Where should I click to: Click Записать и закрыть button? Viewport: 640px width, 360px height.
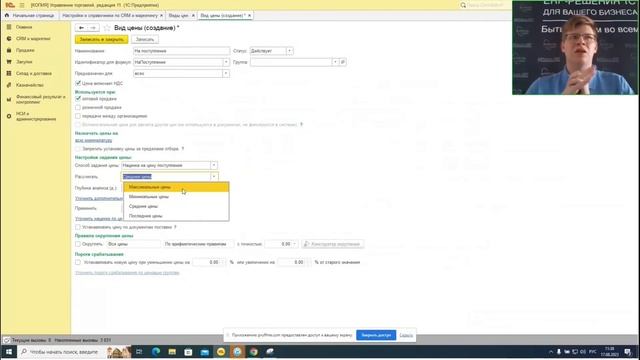(x=101, y=40)
